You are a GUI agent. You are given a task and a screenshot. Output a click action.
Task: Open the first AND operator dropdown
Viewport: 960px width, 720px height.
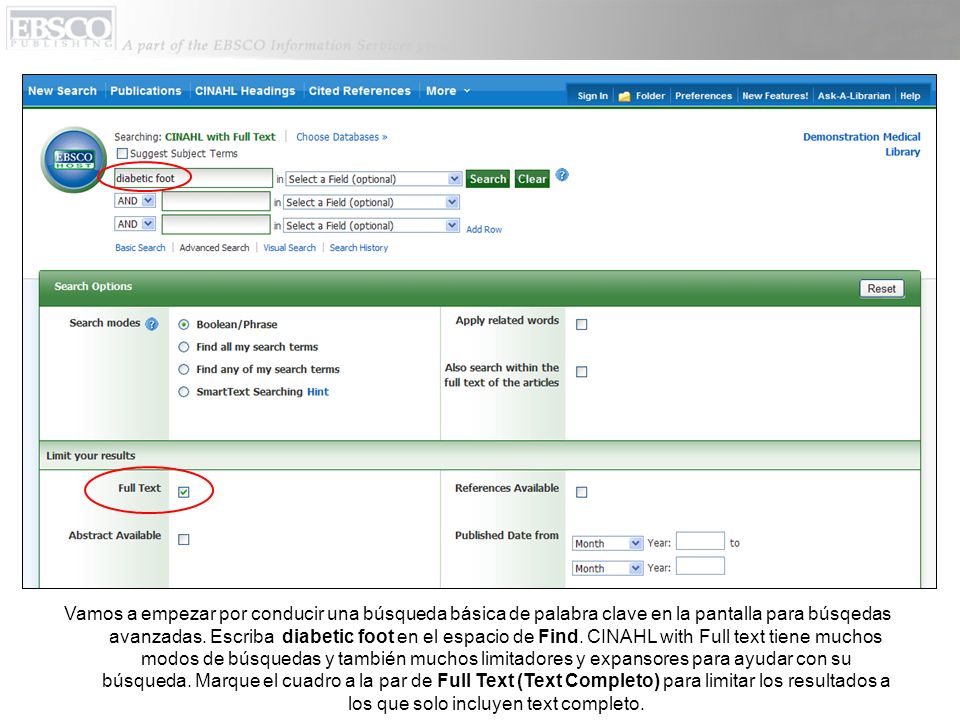click(x=135, y=201)
